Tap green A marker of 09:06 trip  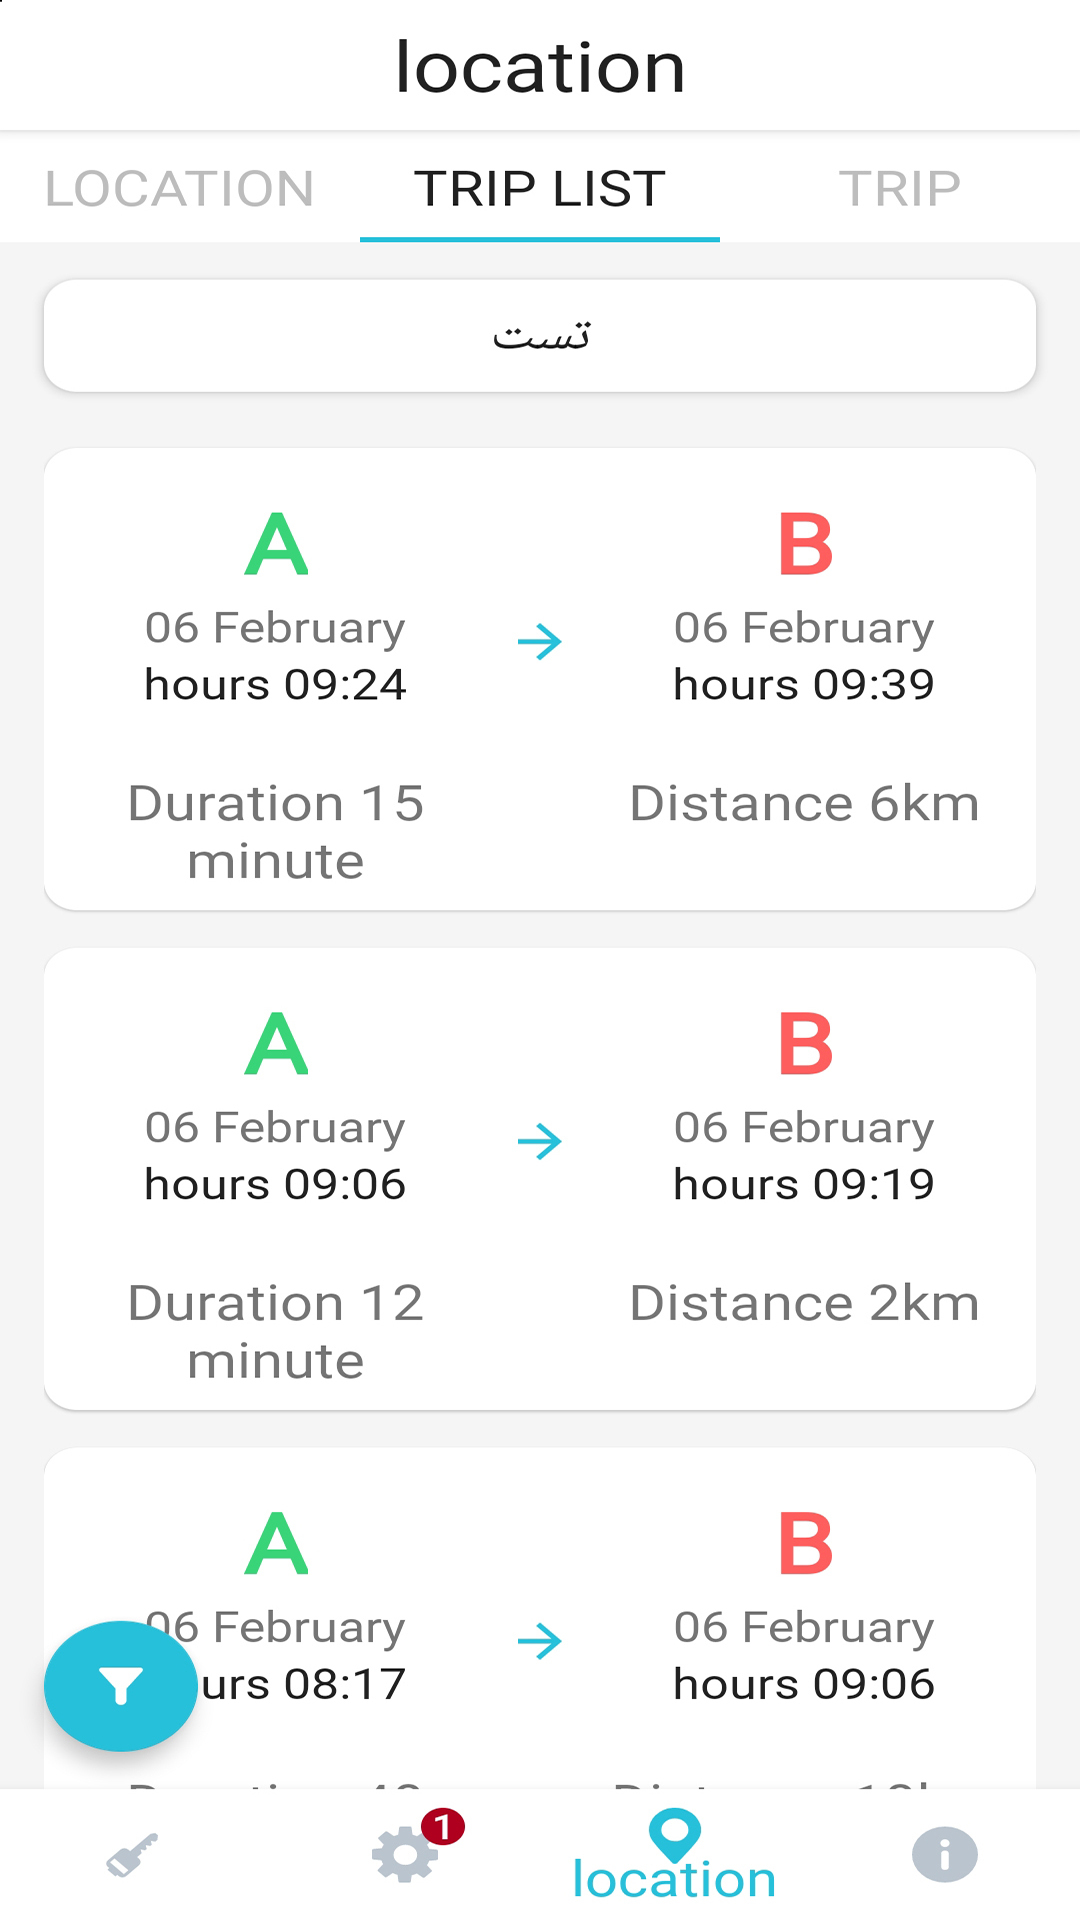click(x=276, y=1044)
